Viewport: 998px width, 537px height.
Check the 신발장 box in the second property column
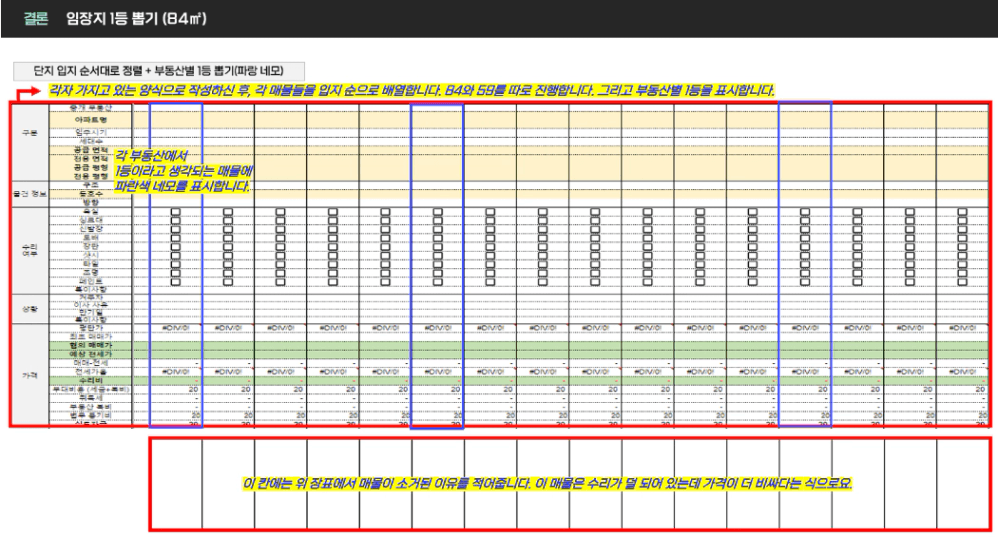click(228, 229)
